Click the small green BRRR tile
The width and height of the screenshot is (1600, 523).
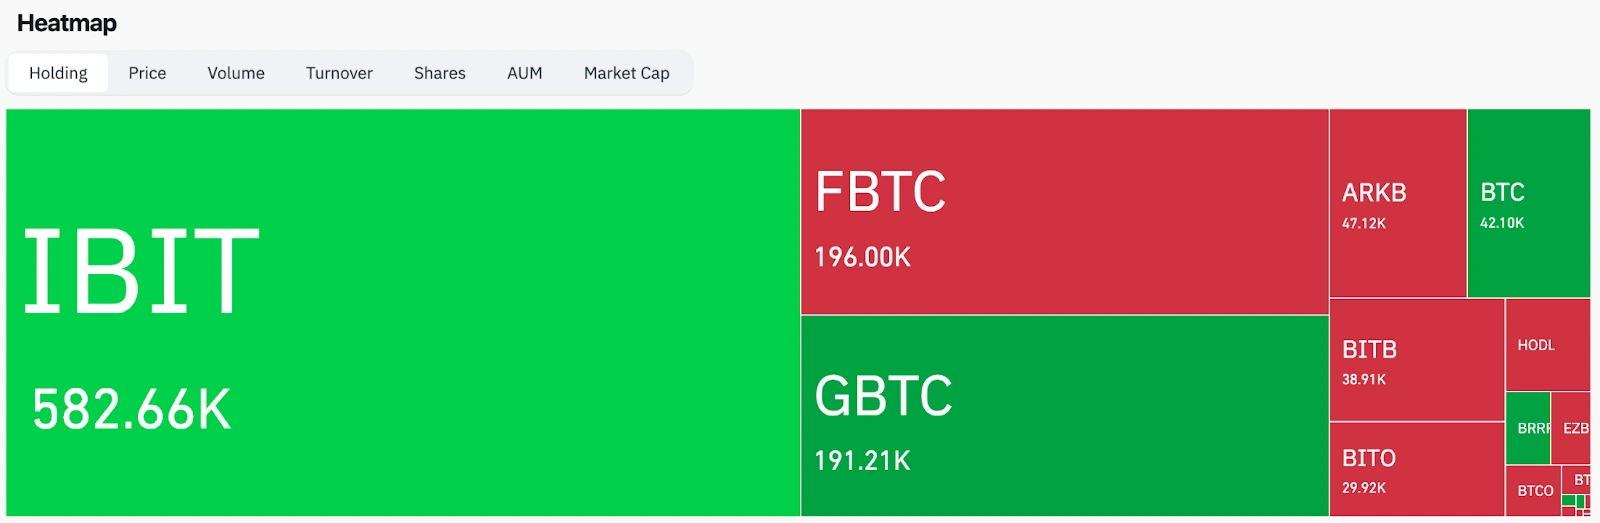(1528, 428)
